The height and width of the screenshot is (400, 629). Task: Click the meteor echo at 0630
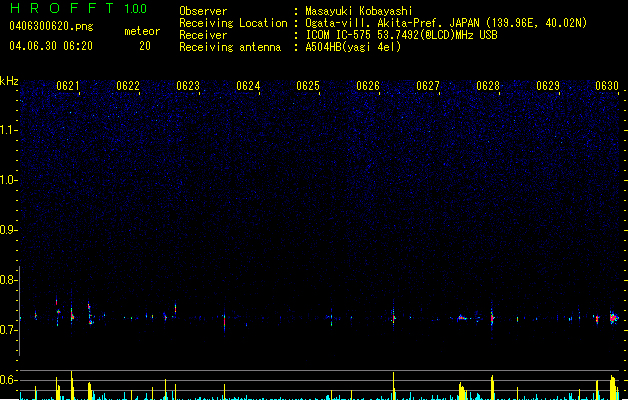(613, 318)
